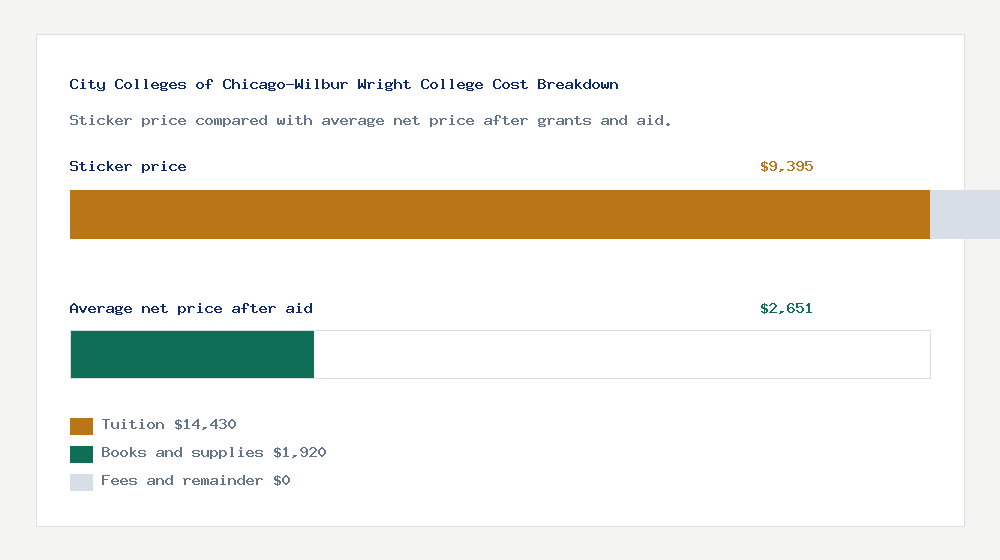The image size is (1000, 560).
Task: Select the green net price bar
Action: pos(192,355)
